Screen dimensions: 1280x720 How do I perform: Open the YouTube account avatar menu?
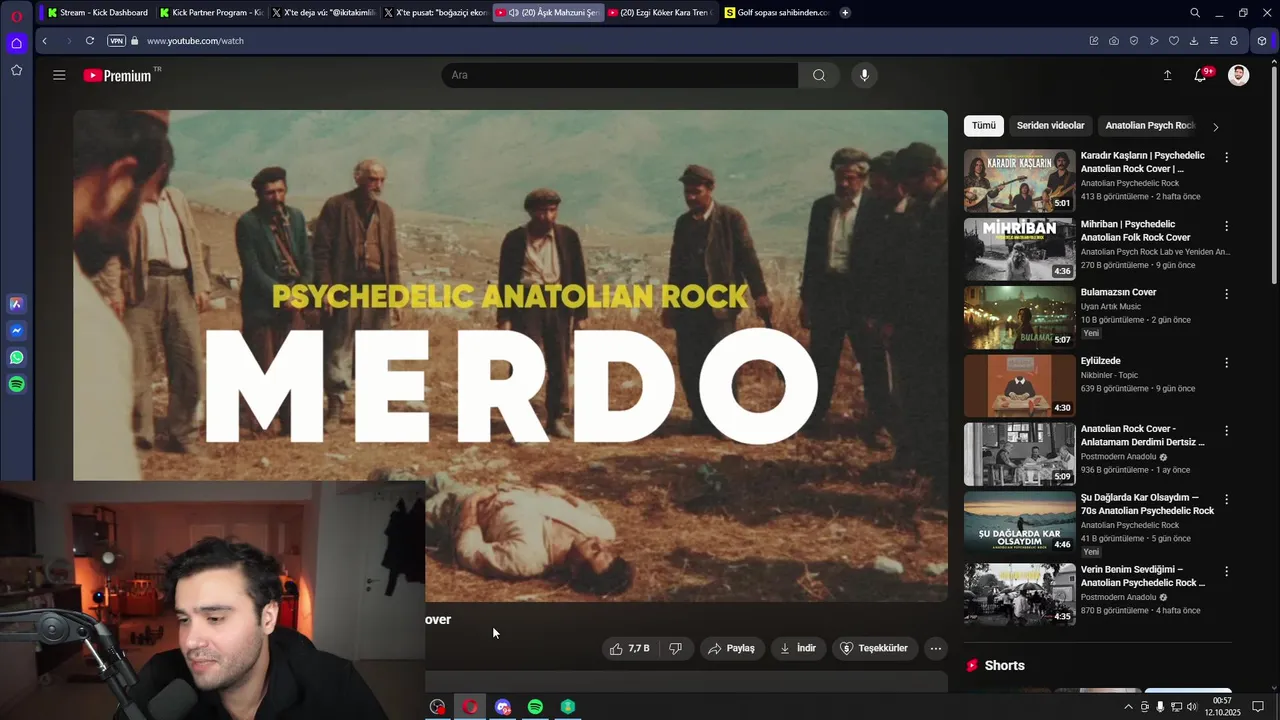pyautogui.click(x=1238, y=75)
